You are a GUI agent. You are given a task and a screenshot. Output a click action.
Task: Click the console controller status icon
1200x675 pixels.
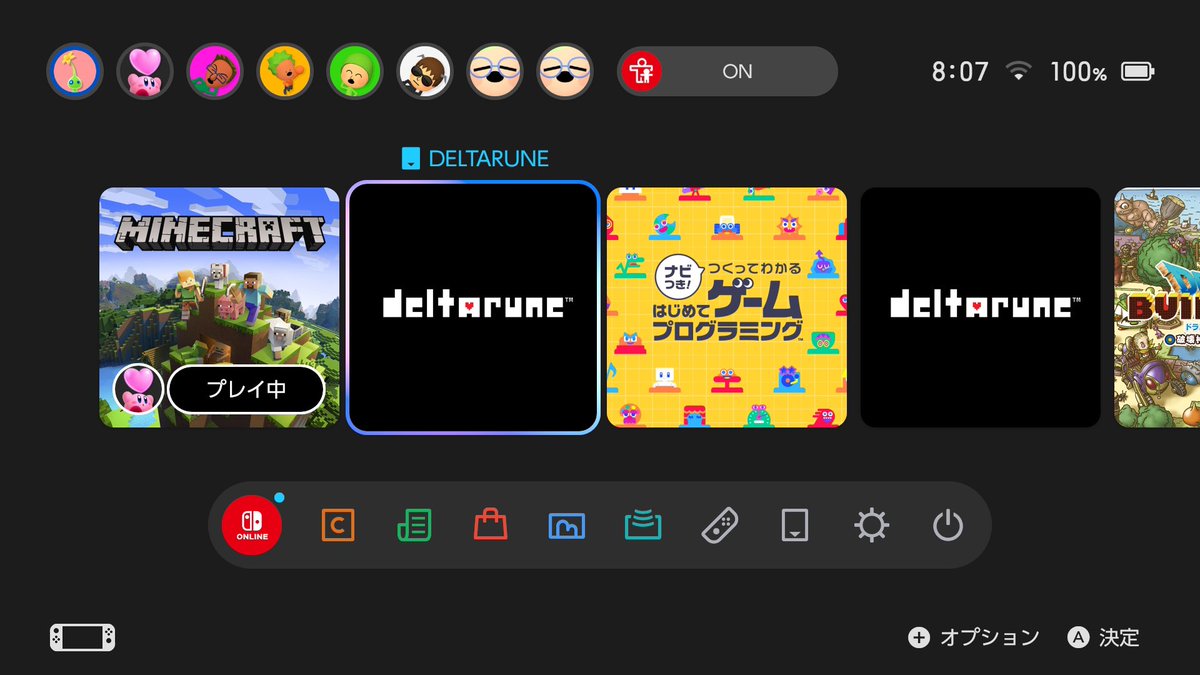click(82, 637)
